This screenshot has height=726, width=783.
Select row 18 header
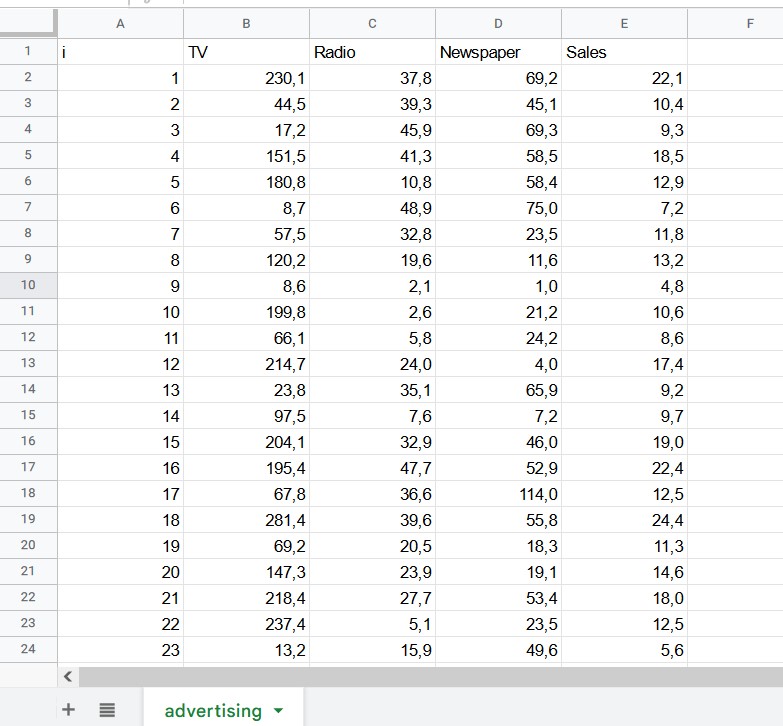(28, 493)
